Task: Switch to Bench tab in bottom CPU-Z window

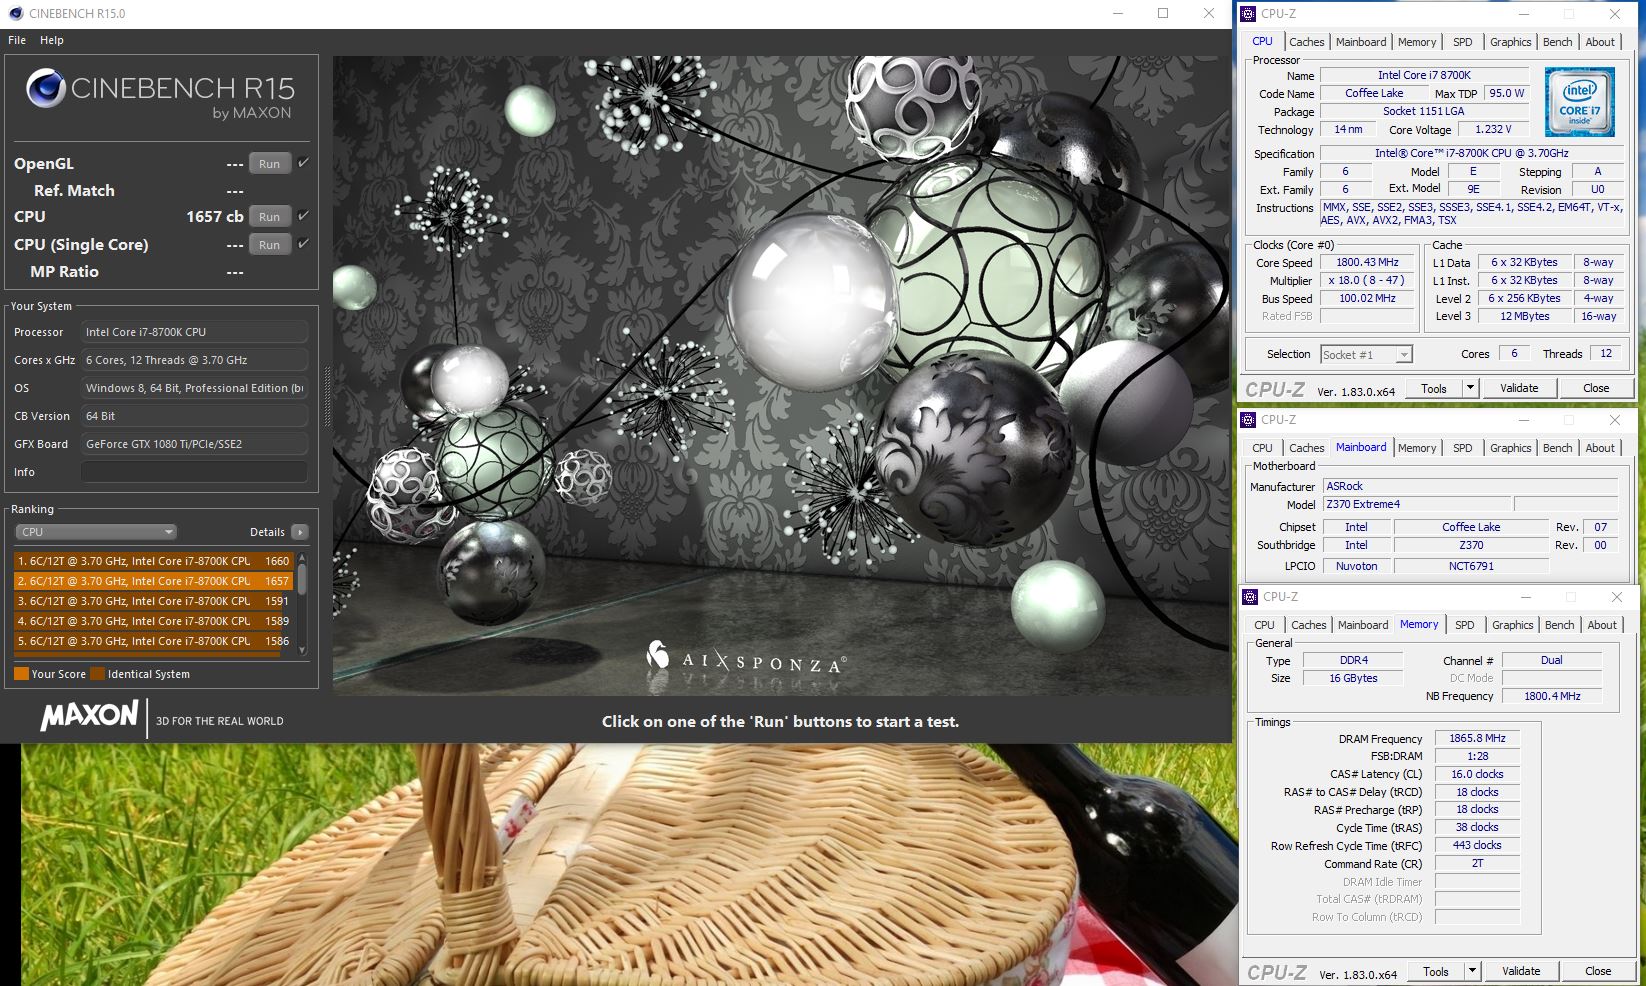Action: coord(1559,625)
